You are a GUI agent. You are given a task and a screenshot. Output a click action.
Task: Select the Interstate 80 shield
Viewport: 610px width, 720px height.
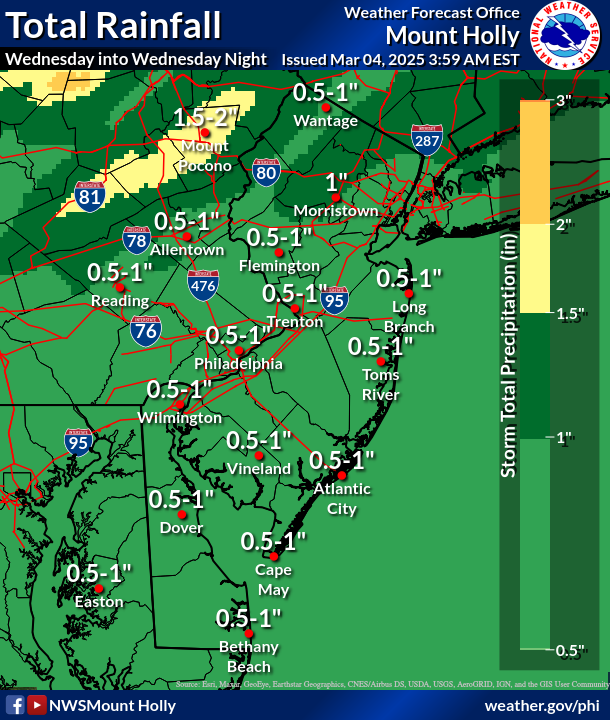pos(266,173)
